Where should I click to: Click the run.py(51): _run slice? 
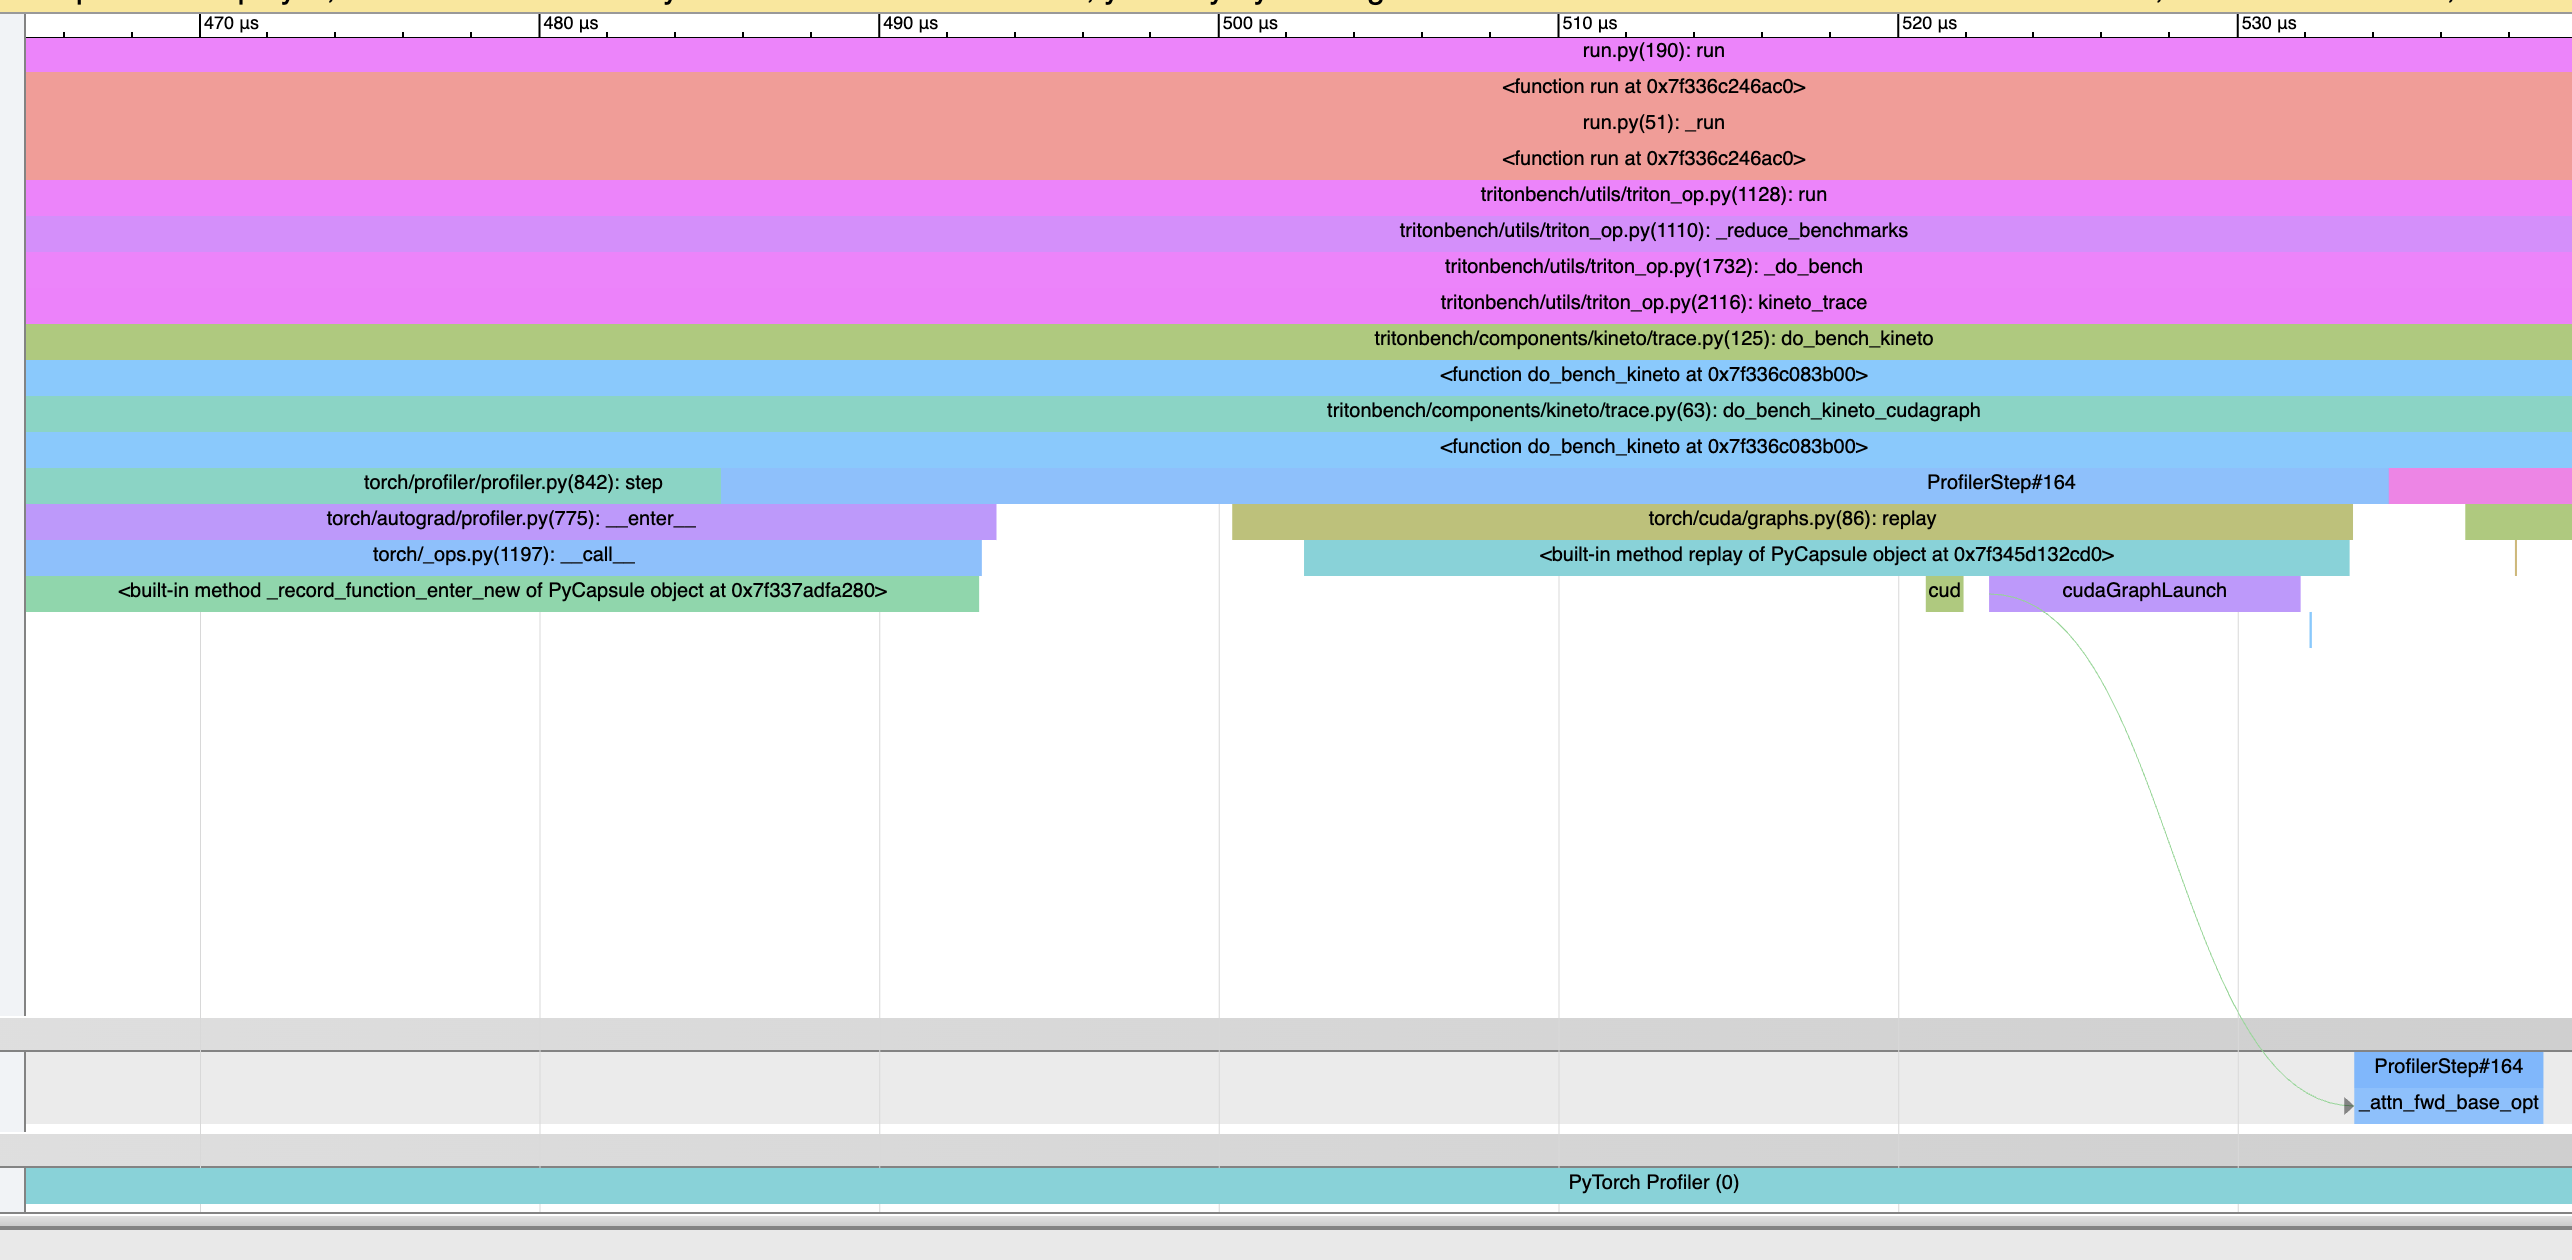tap(1652, 123)
